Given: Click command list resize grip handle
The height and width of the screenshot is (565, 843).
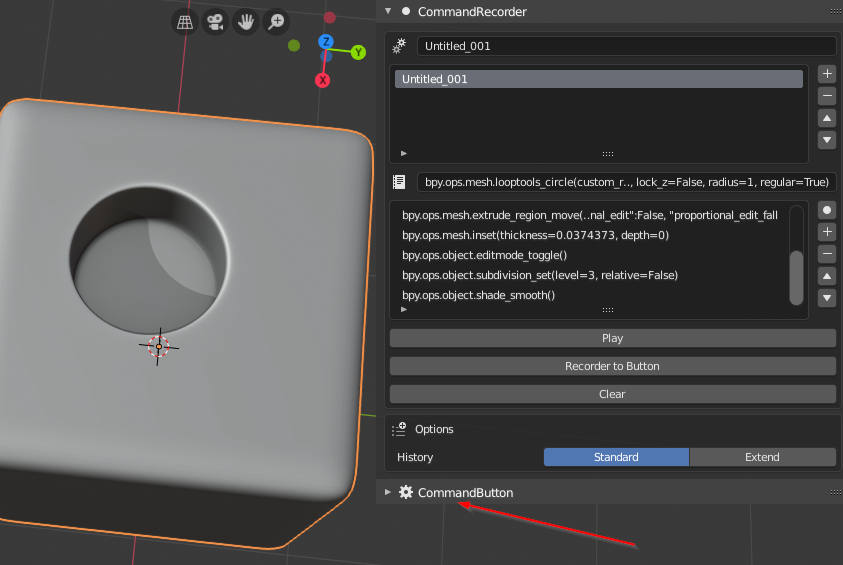Looking at the screenshot, I should point(608,310).
